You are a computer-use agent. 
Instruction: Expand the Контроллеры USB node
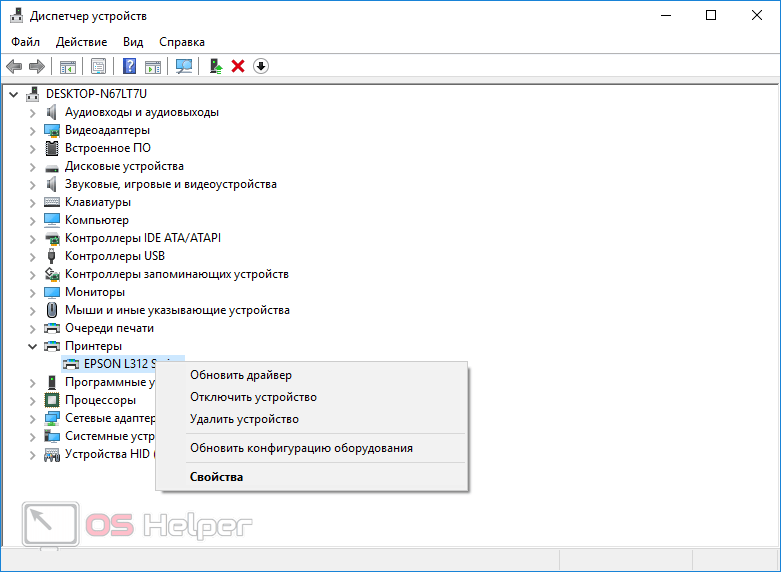point(32,257)
